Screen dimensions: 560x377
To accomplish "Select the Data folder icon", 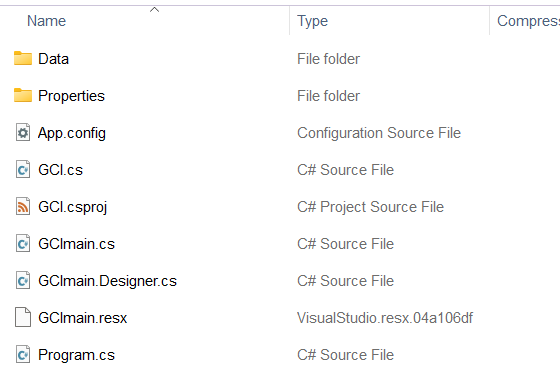I will tap(23, 59).
